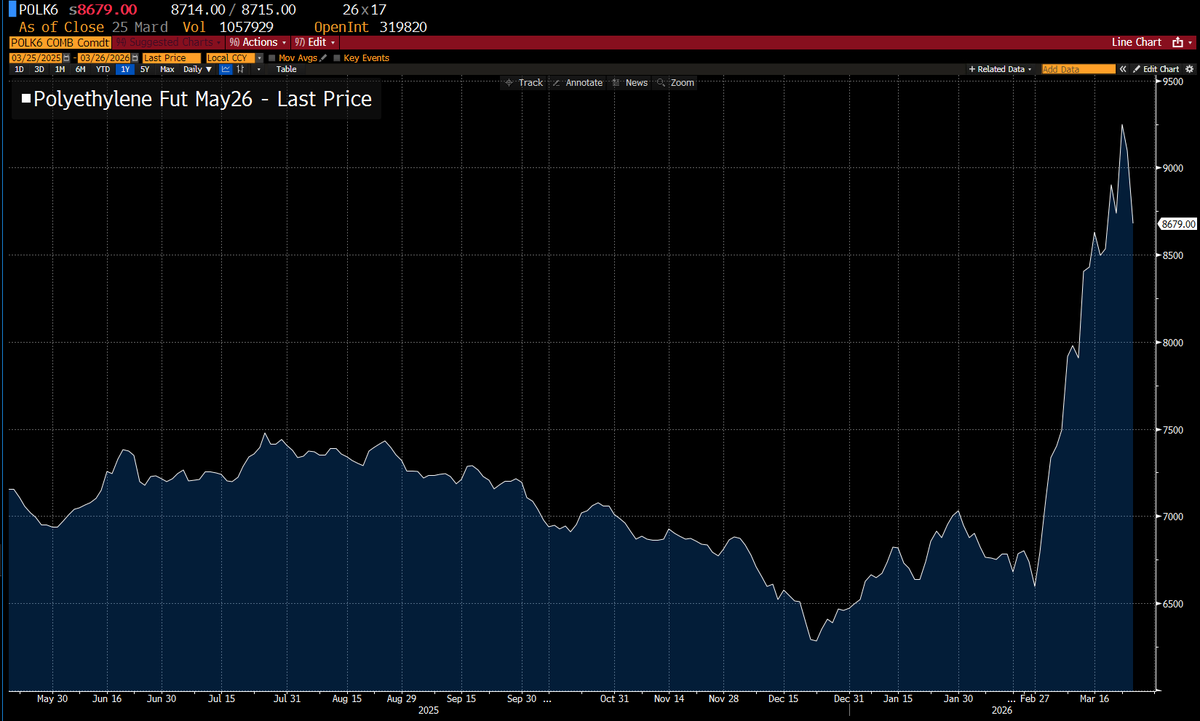
Task: Select the Max time range
Action: click(167, 69)
